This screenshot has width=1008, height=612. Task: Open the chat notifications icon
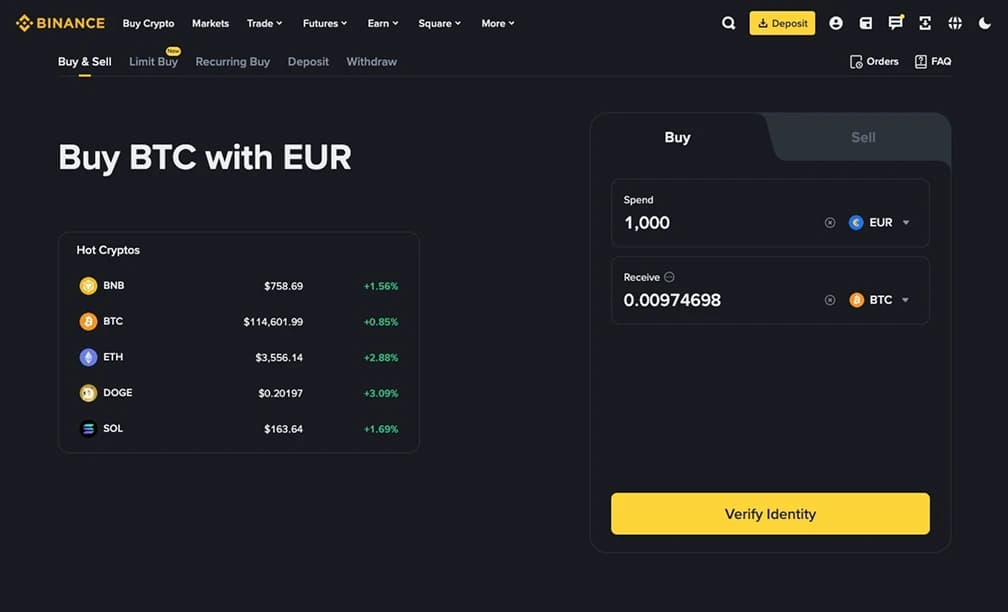[895, 22]
